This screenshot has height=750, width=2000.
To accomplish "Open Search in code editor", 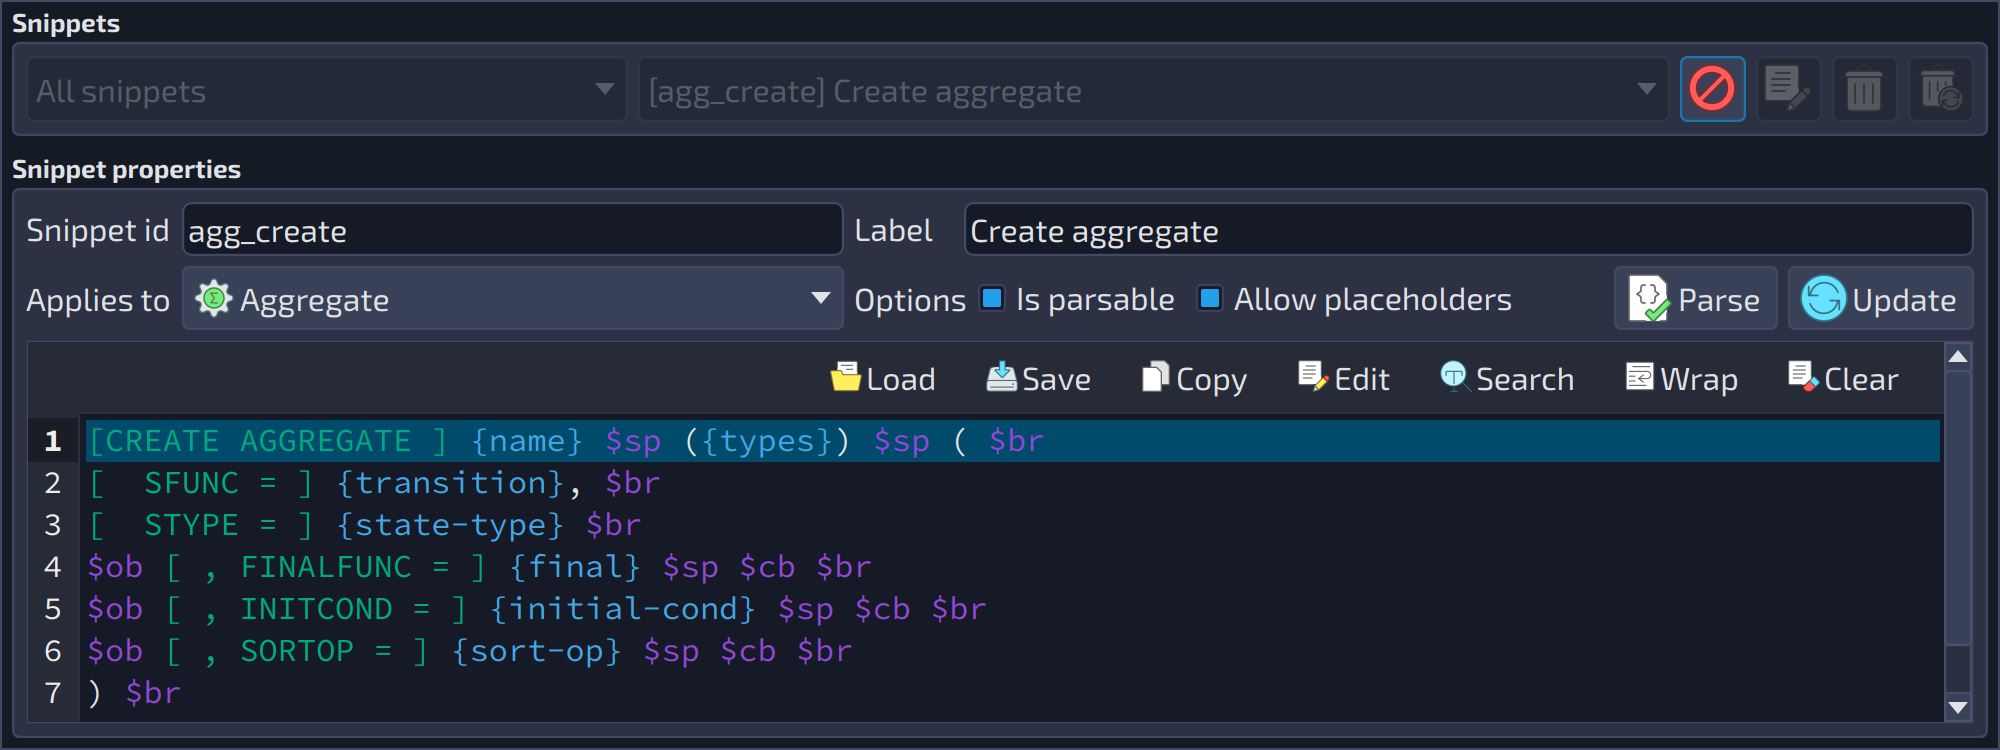I will [x=1507, y=379].
